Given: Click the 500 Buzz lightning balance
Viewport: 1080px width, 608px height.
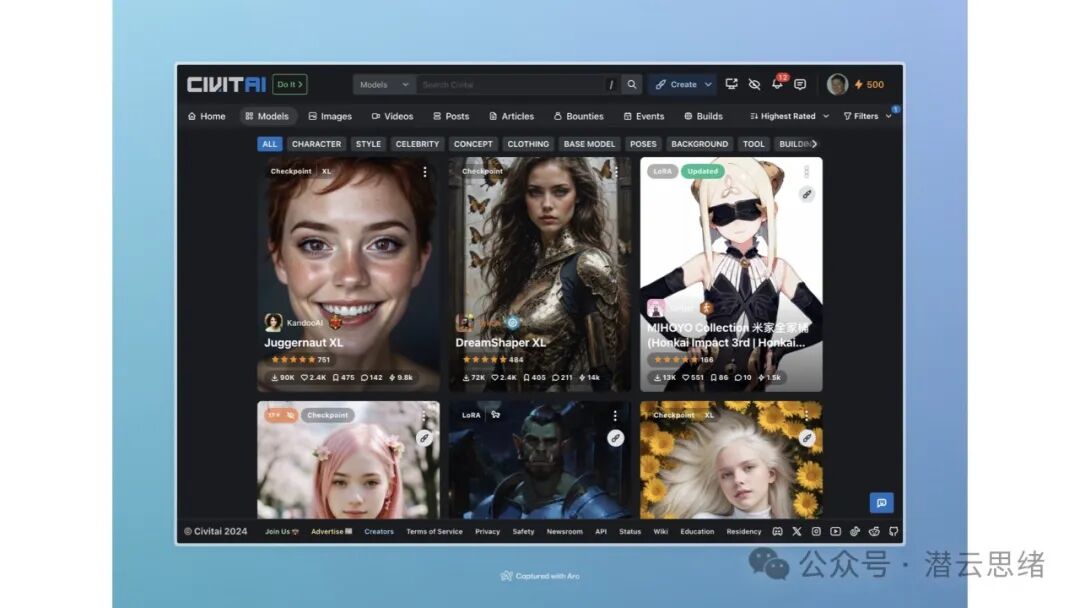Looking at the screenshot, I should pyautogui.click(x=869, y=85).
